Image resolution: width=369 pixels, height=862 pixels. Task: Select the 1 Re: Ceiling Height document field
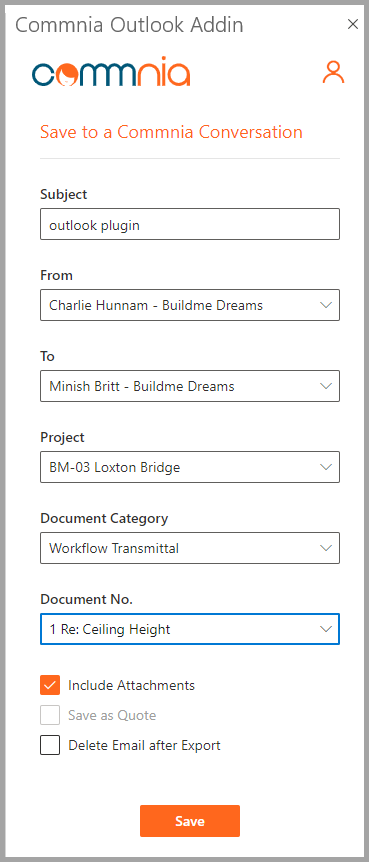point(190,629)
